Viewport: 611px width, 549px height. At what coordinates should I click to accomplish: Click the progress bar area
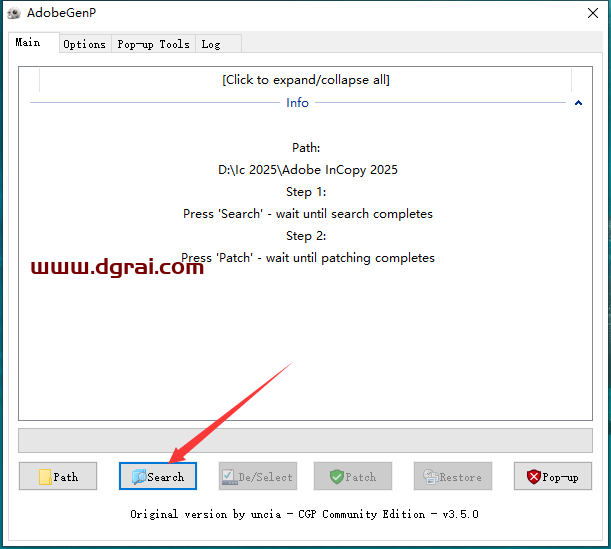[306, 441]
